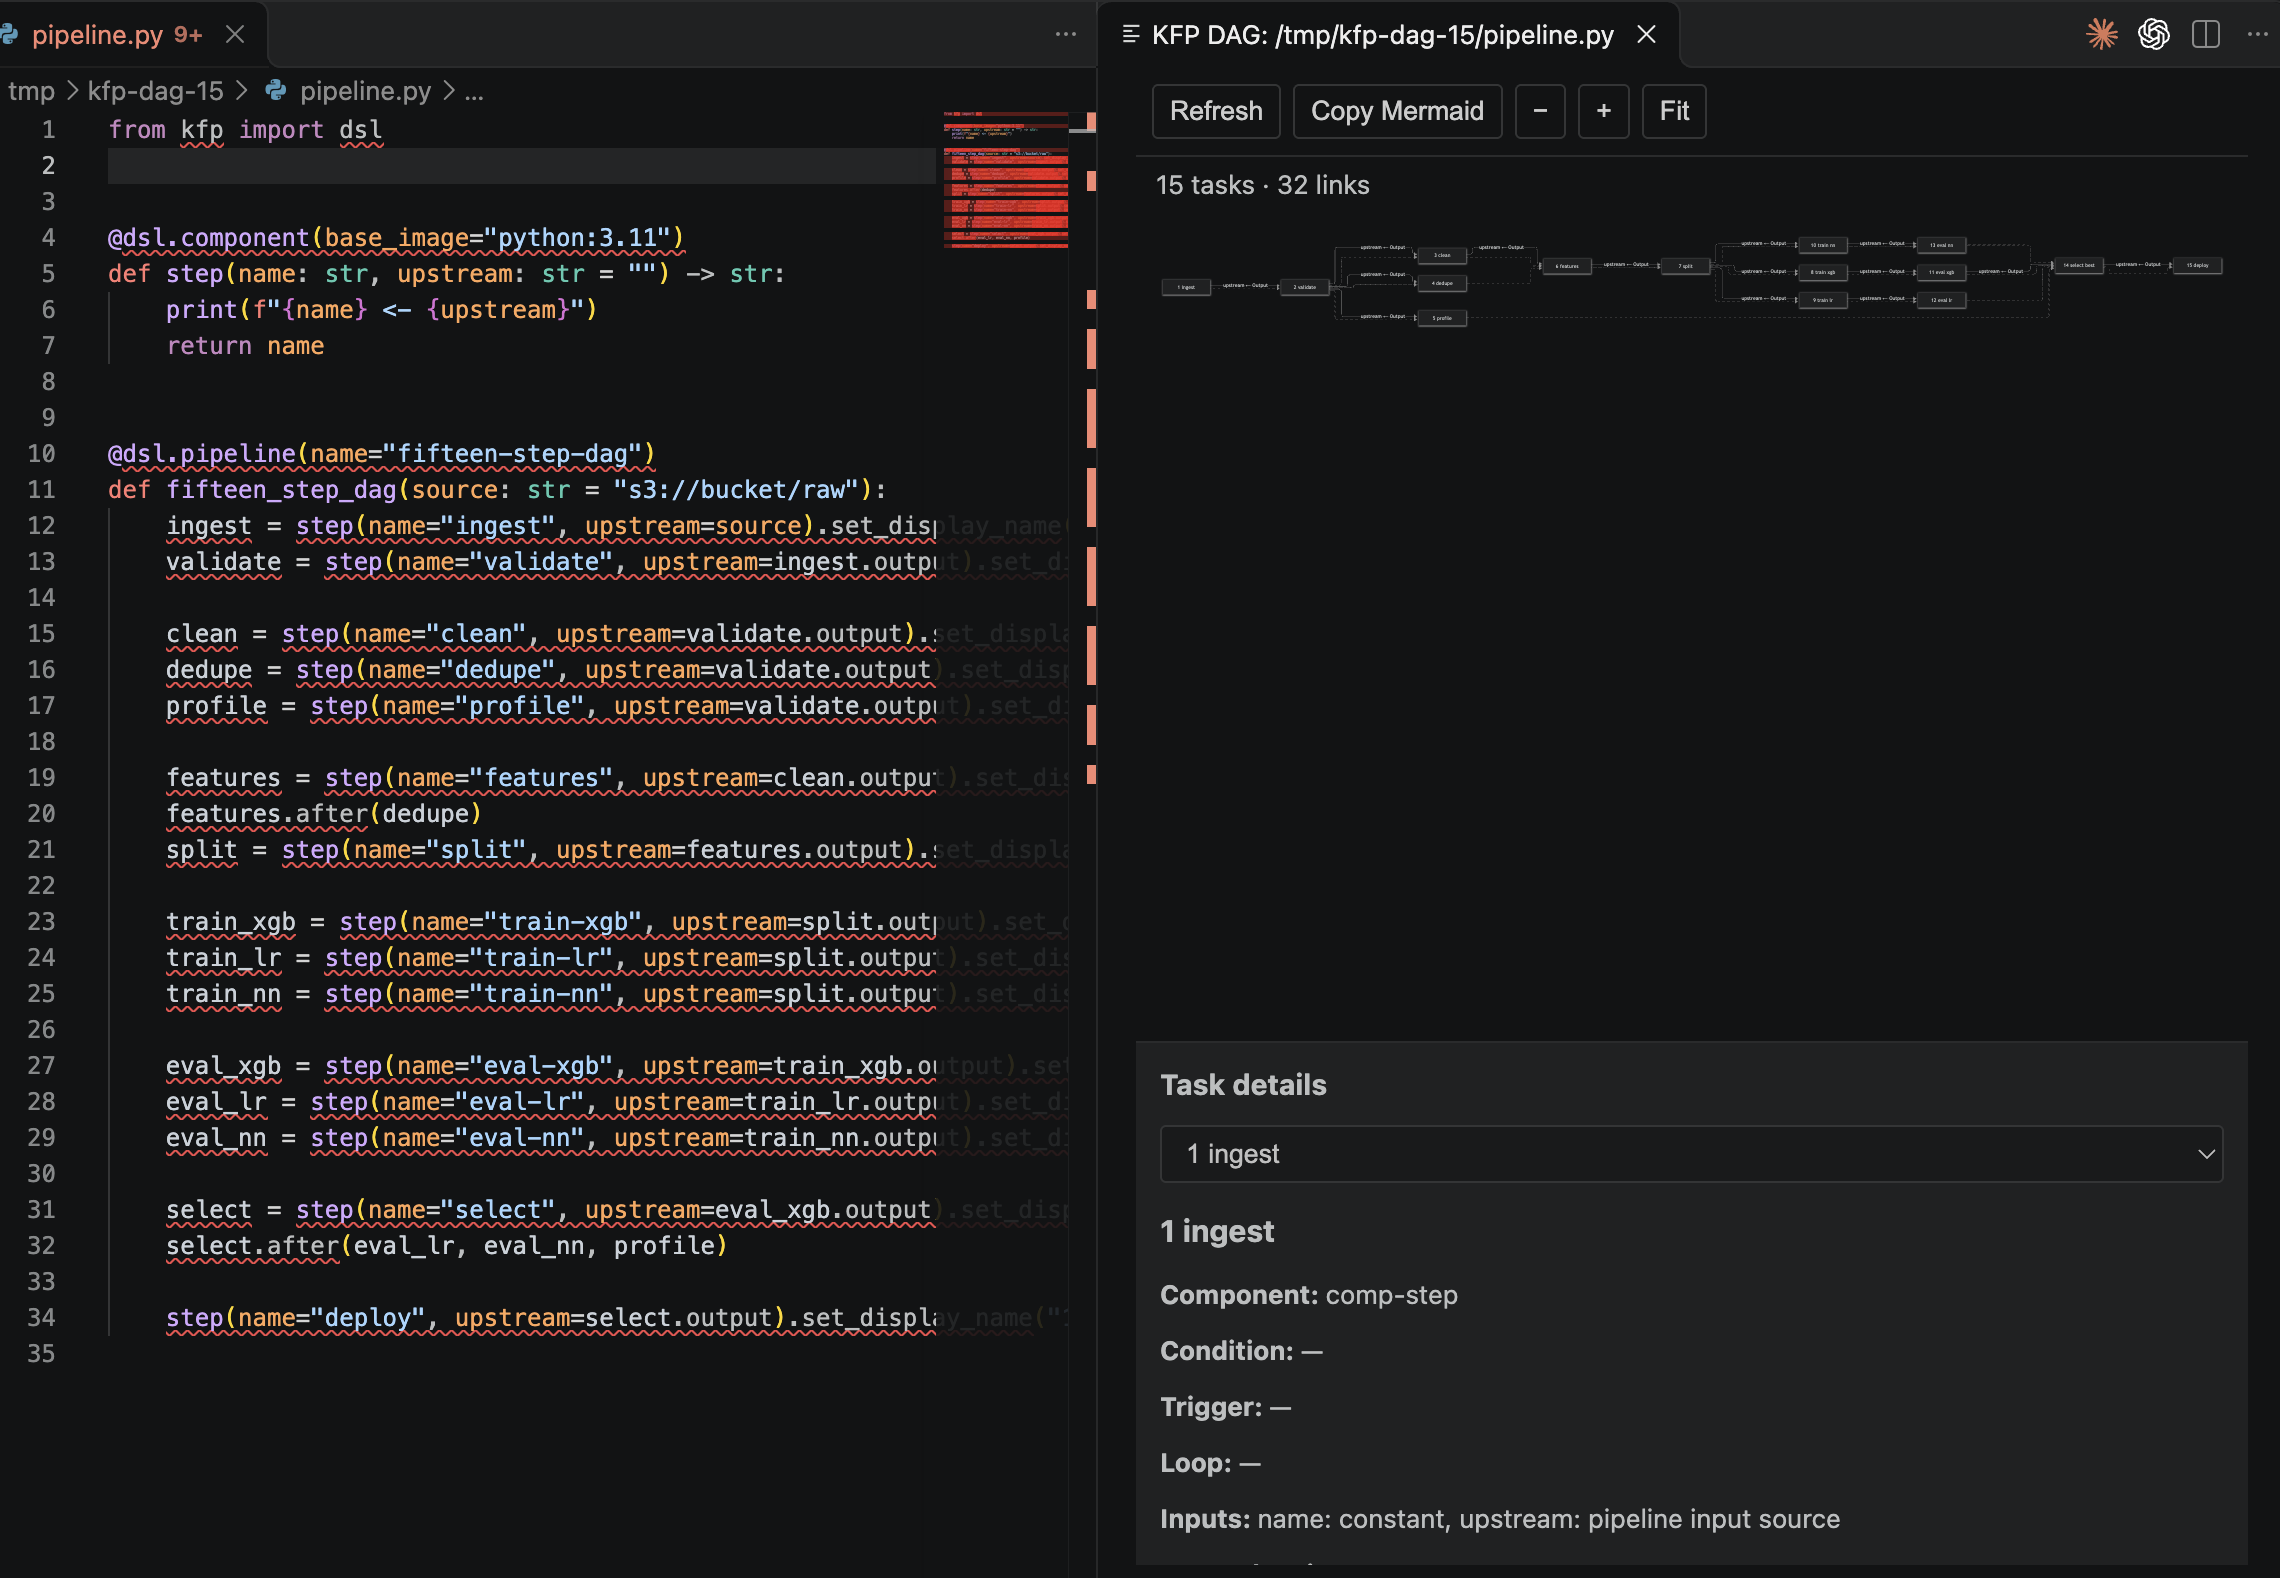This screenshot has height=1578, width=2280.
Task: Open the breadcrumb ellipsis symbol list
Action: point(474,91)
